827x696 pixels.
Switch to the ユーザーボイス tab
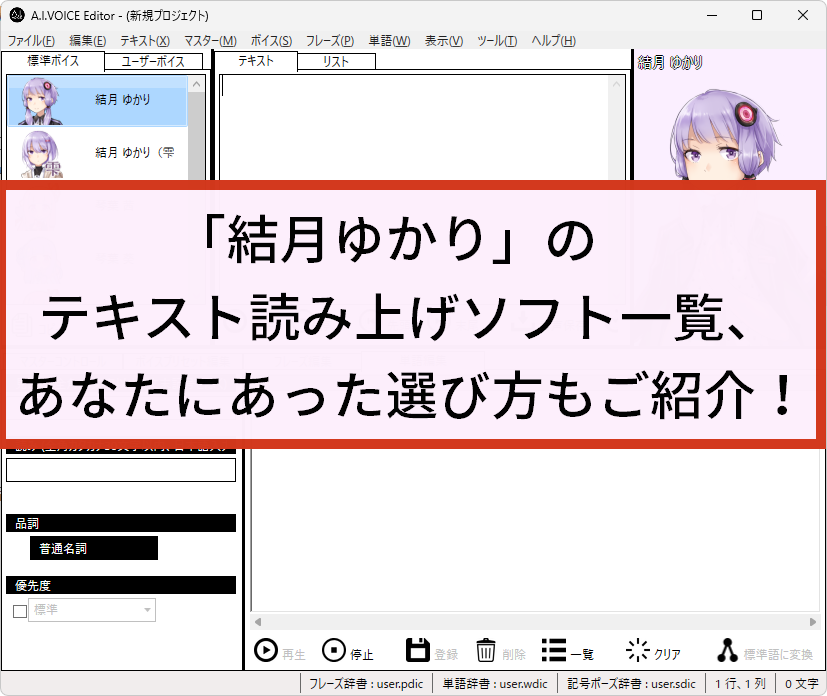click(x=153, y=62)
